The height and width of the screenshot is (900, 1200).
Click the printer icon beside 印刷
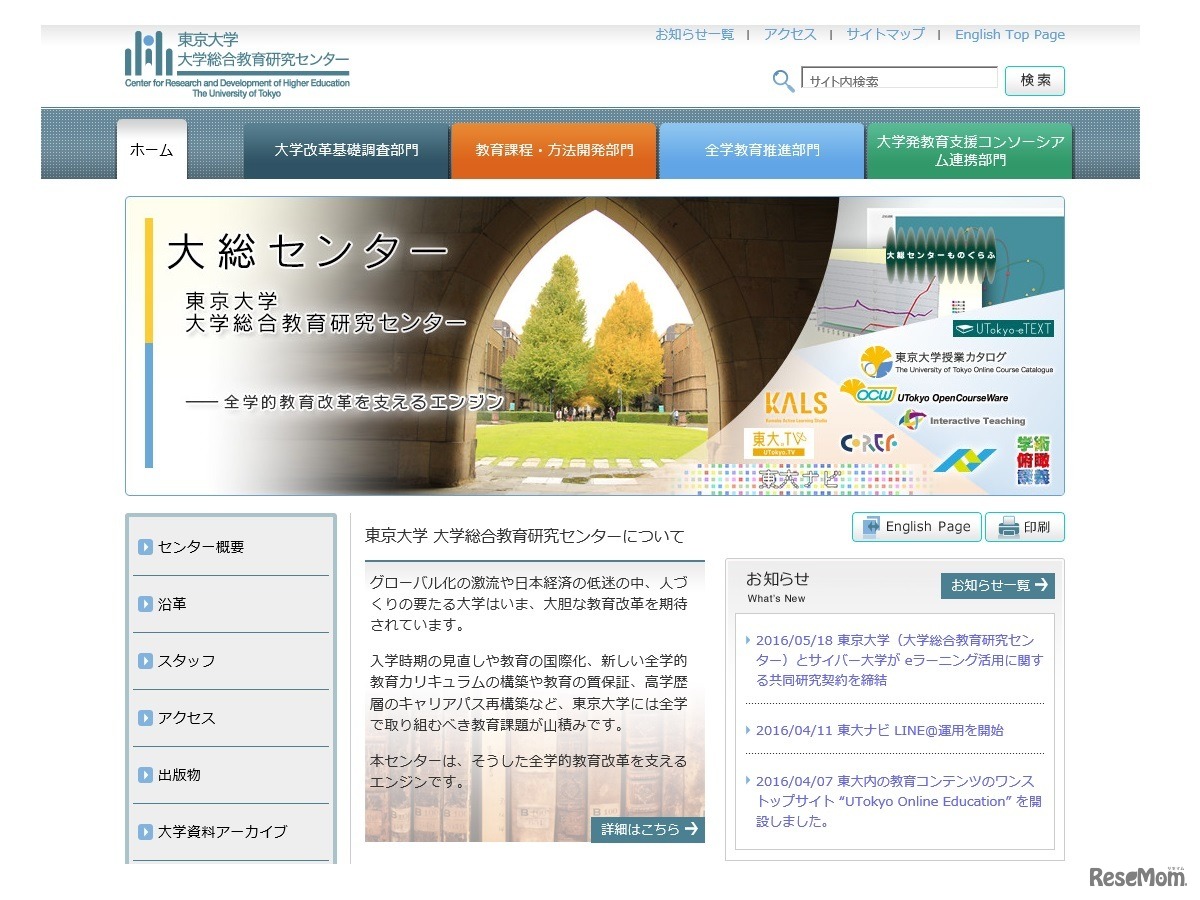click(x=1007, y=526)
